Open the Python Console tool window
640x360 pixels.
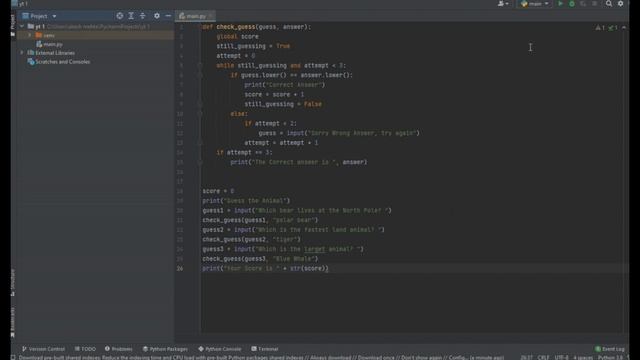[x=220, y=349]
